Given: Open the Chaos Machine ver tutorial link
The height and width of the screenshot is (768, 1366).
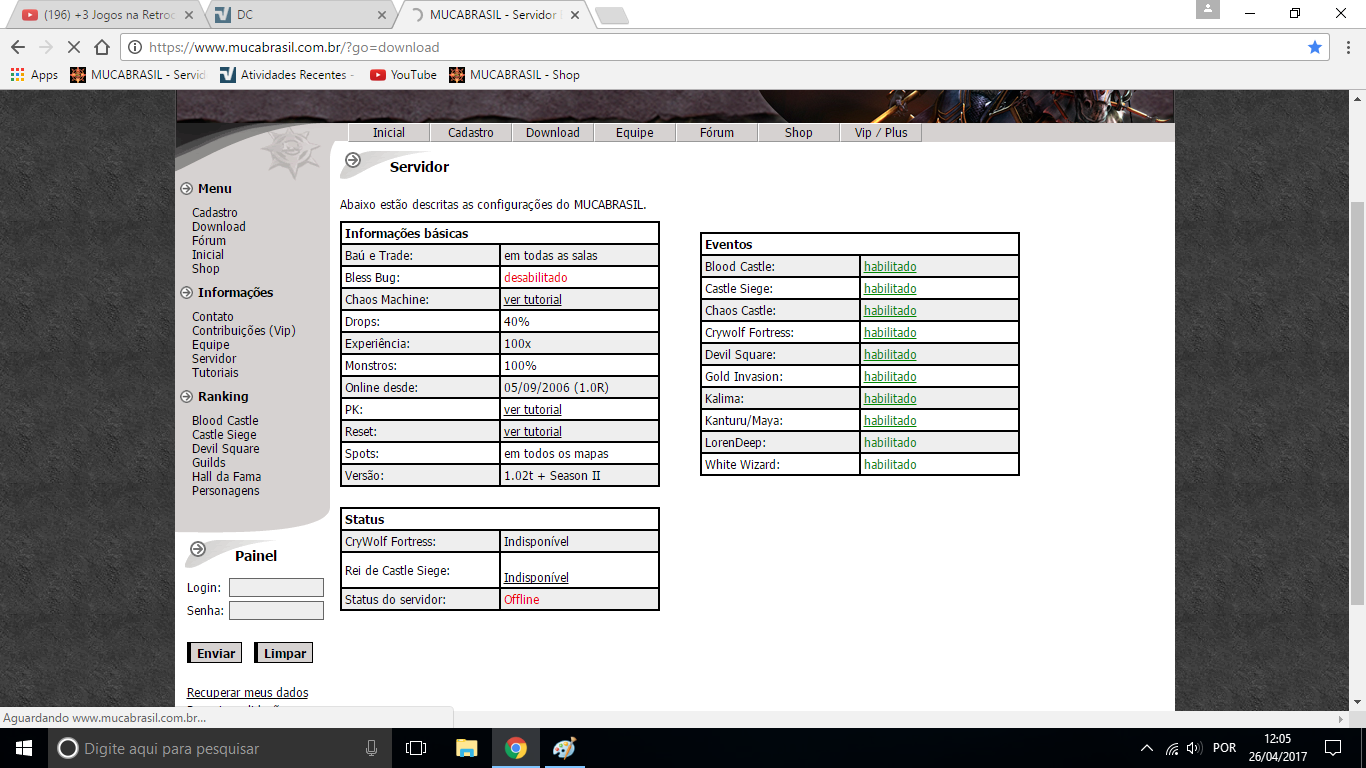Looking at the screenshot, I should [532, 300].
